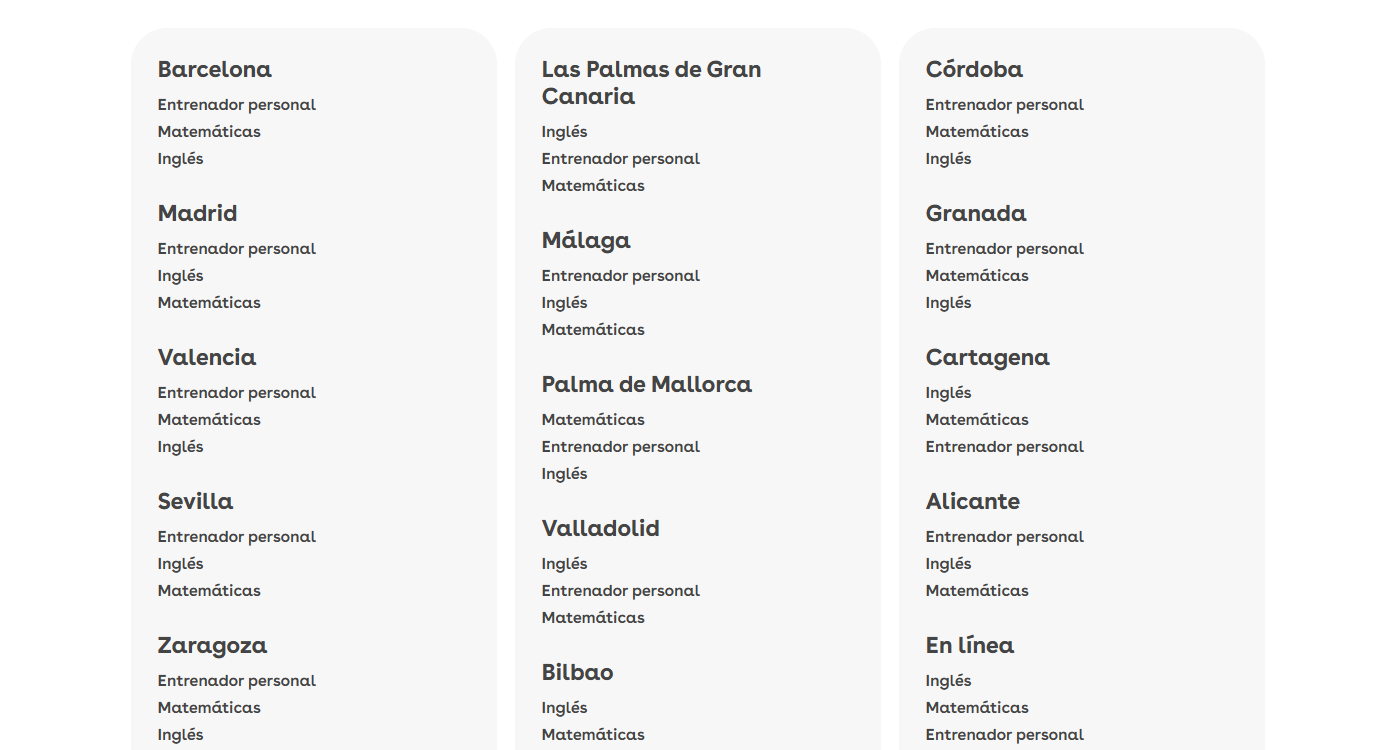Select Matemáticas under En línea
The width and height of the screenshot is (1381, 750).
coord(976,707)
